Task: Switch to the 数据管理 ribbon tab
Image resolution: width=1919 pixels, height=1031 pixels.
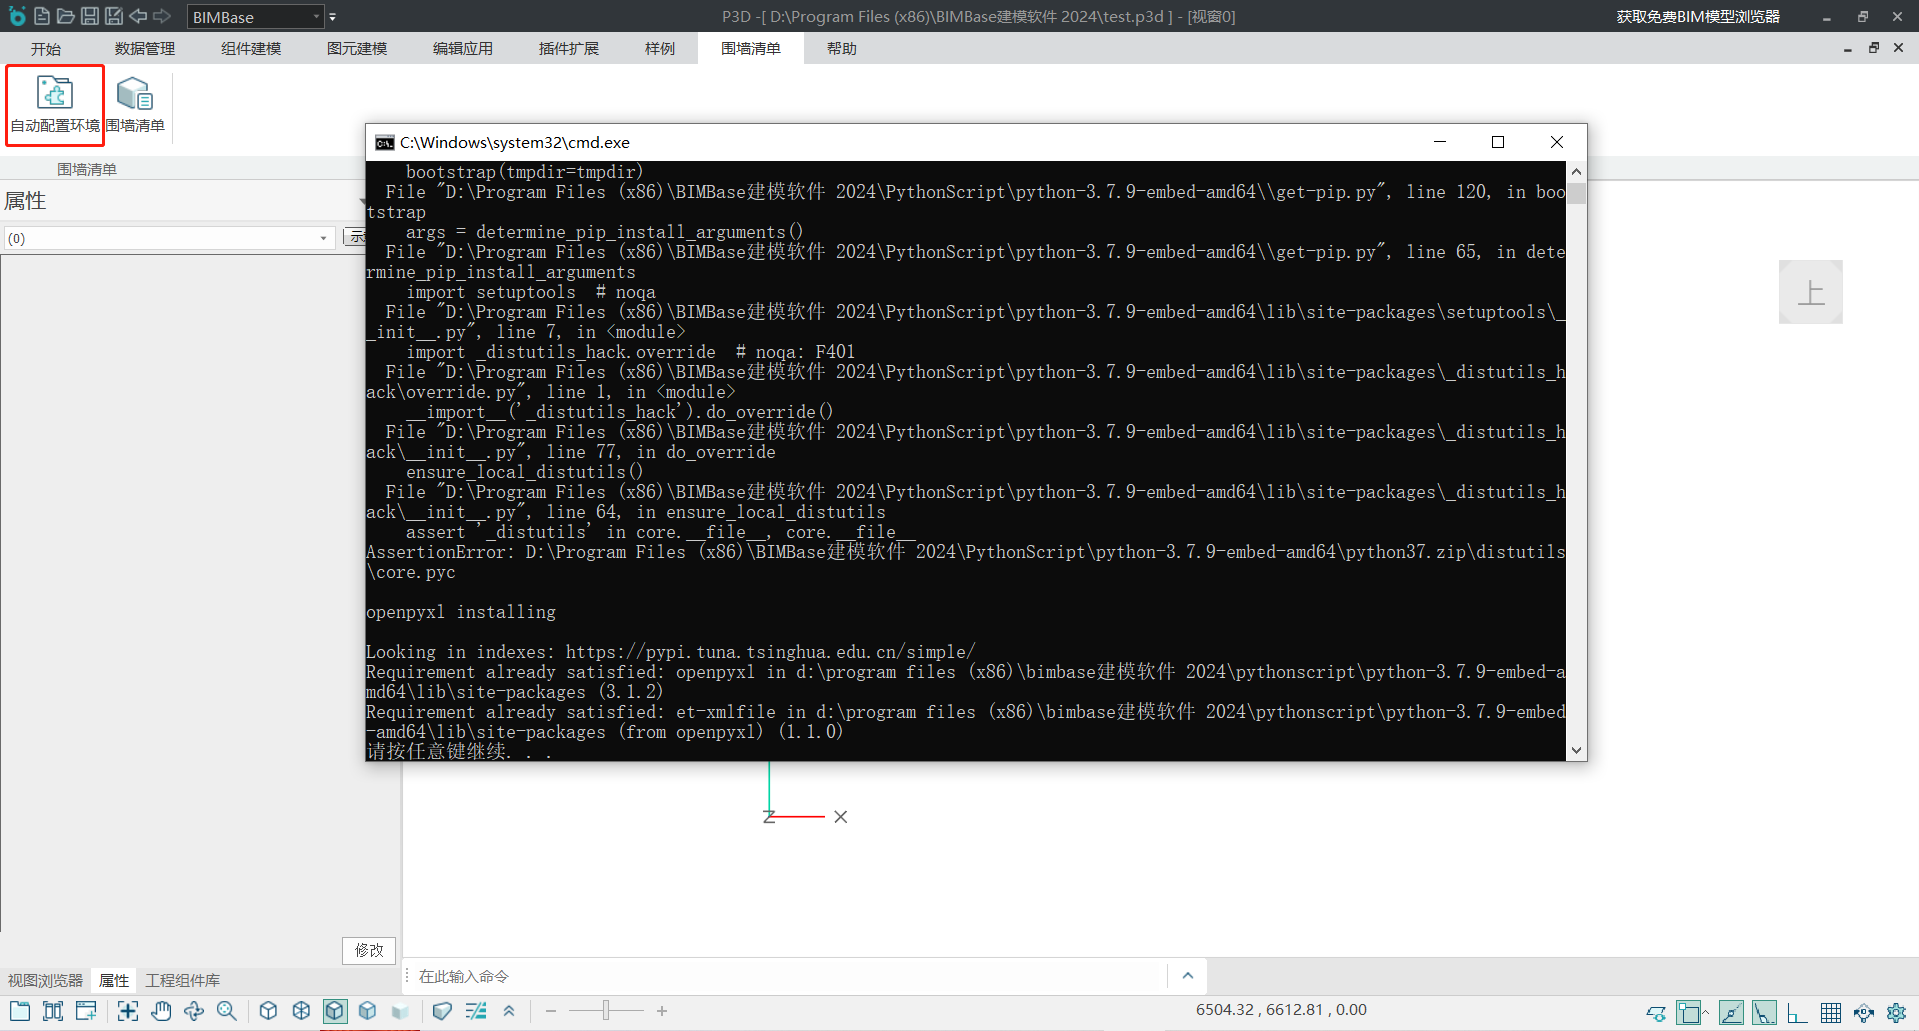Action: coord(145,49)
